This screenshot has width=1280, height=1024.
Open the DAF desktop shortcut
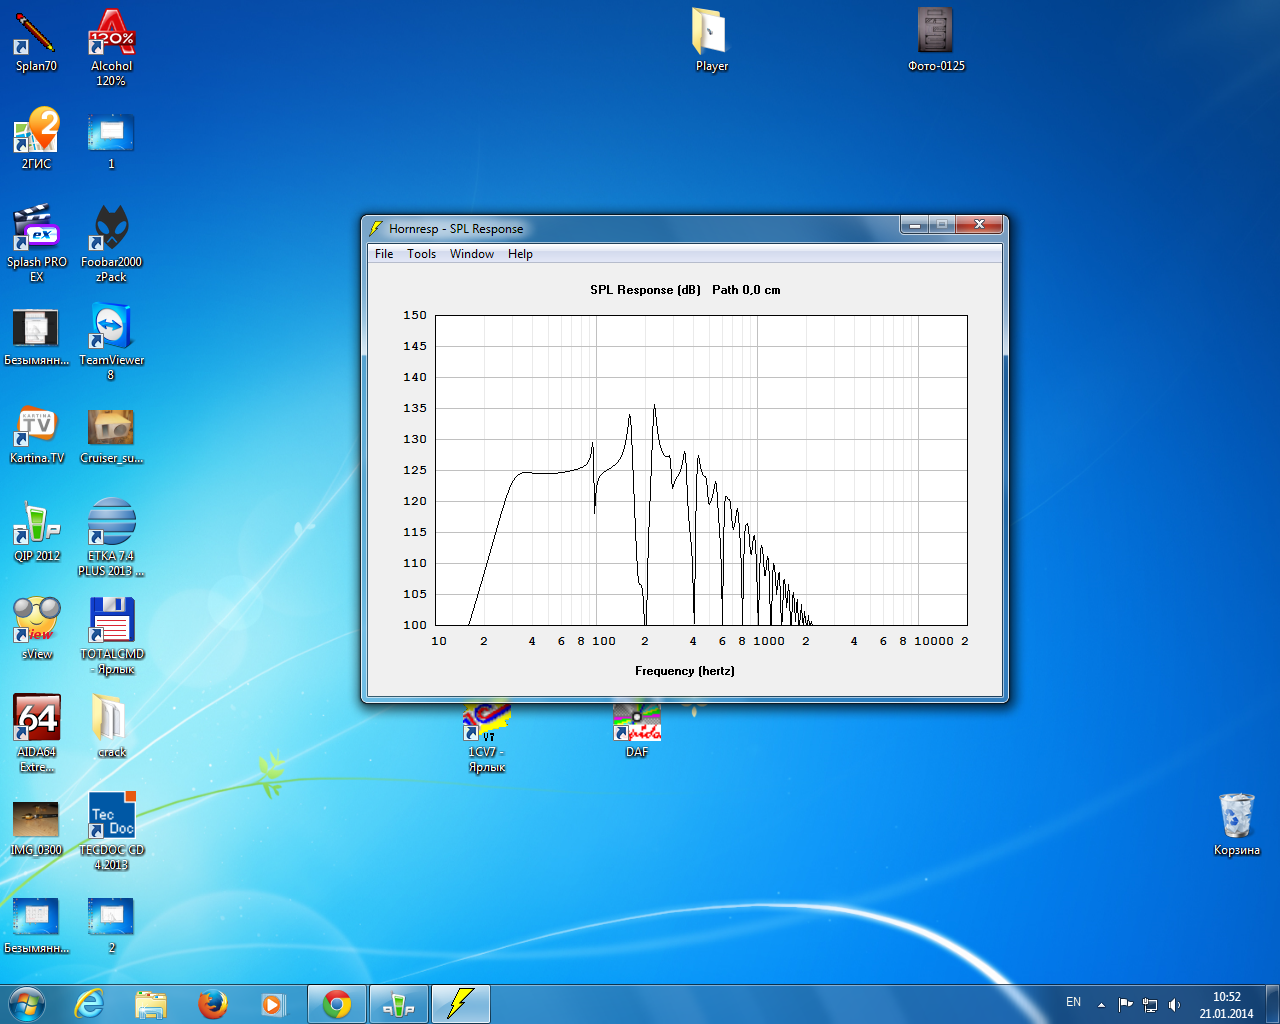click(637, 730)
